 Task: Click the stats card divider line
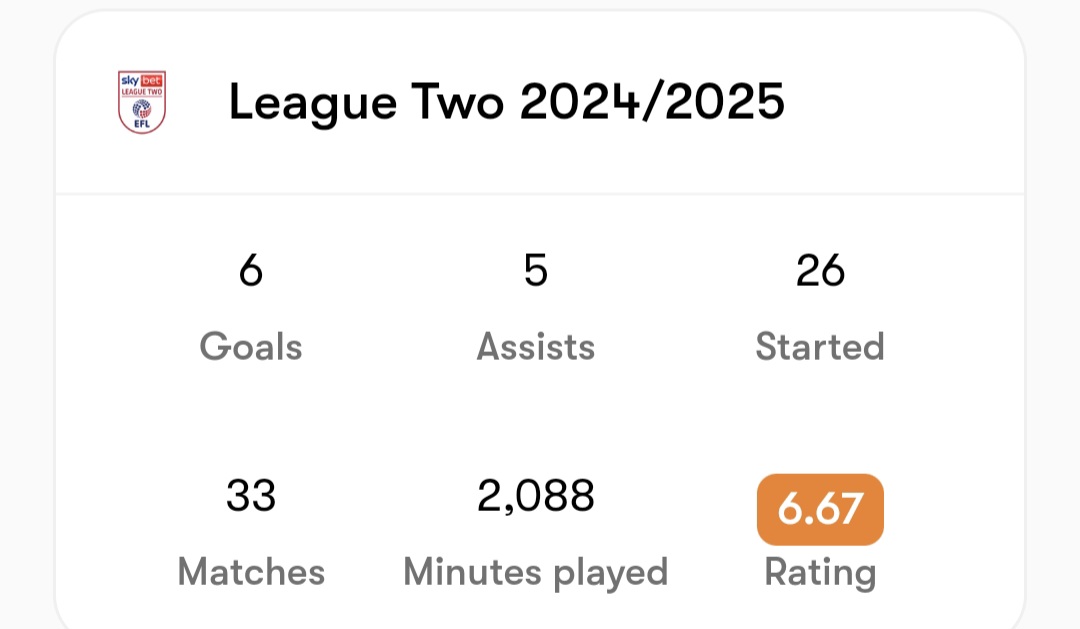tap(540, 194)
